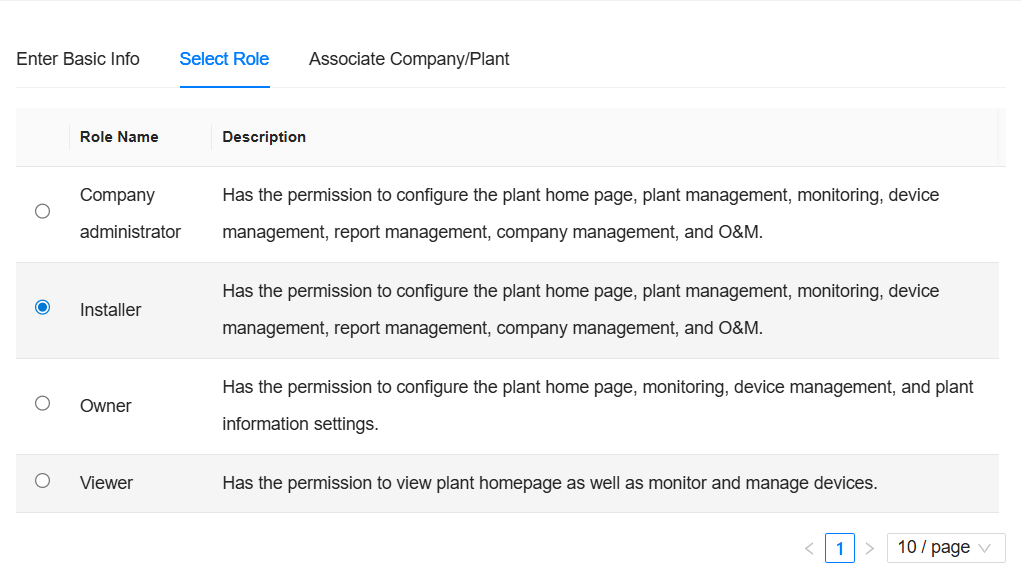
Task: Go to next page arrow
Action: 869,548
